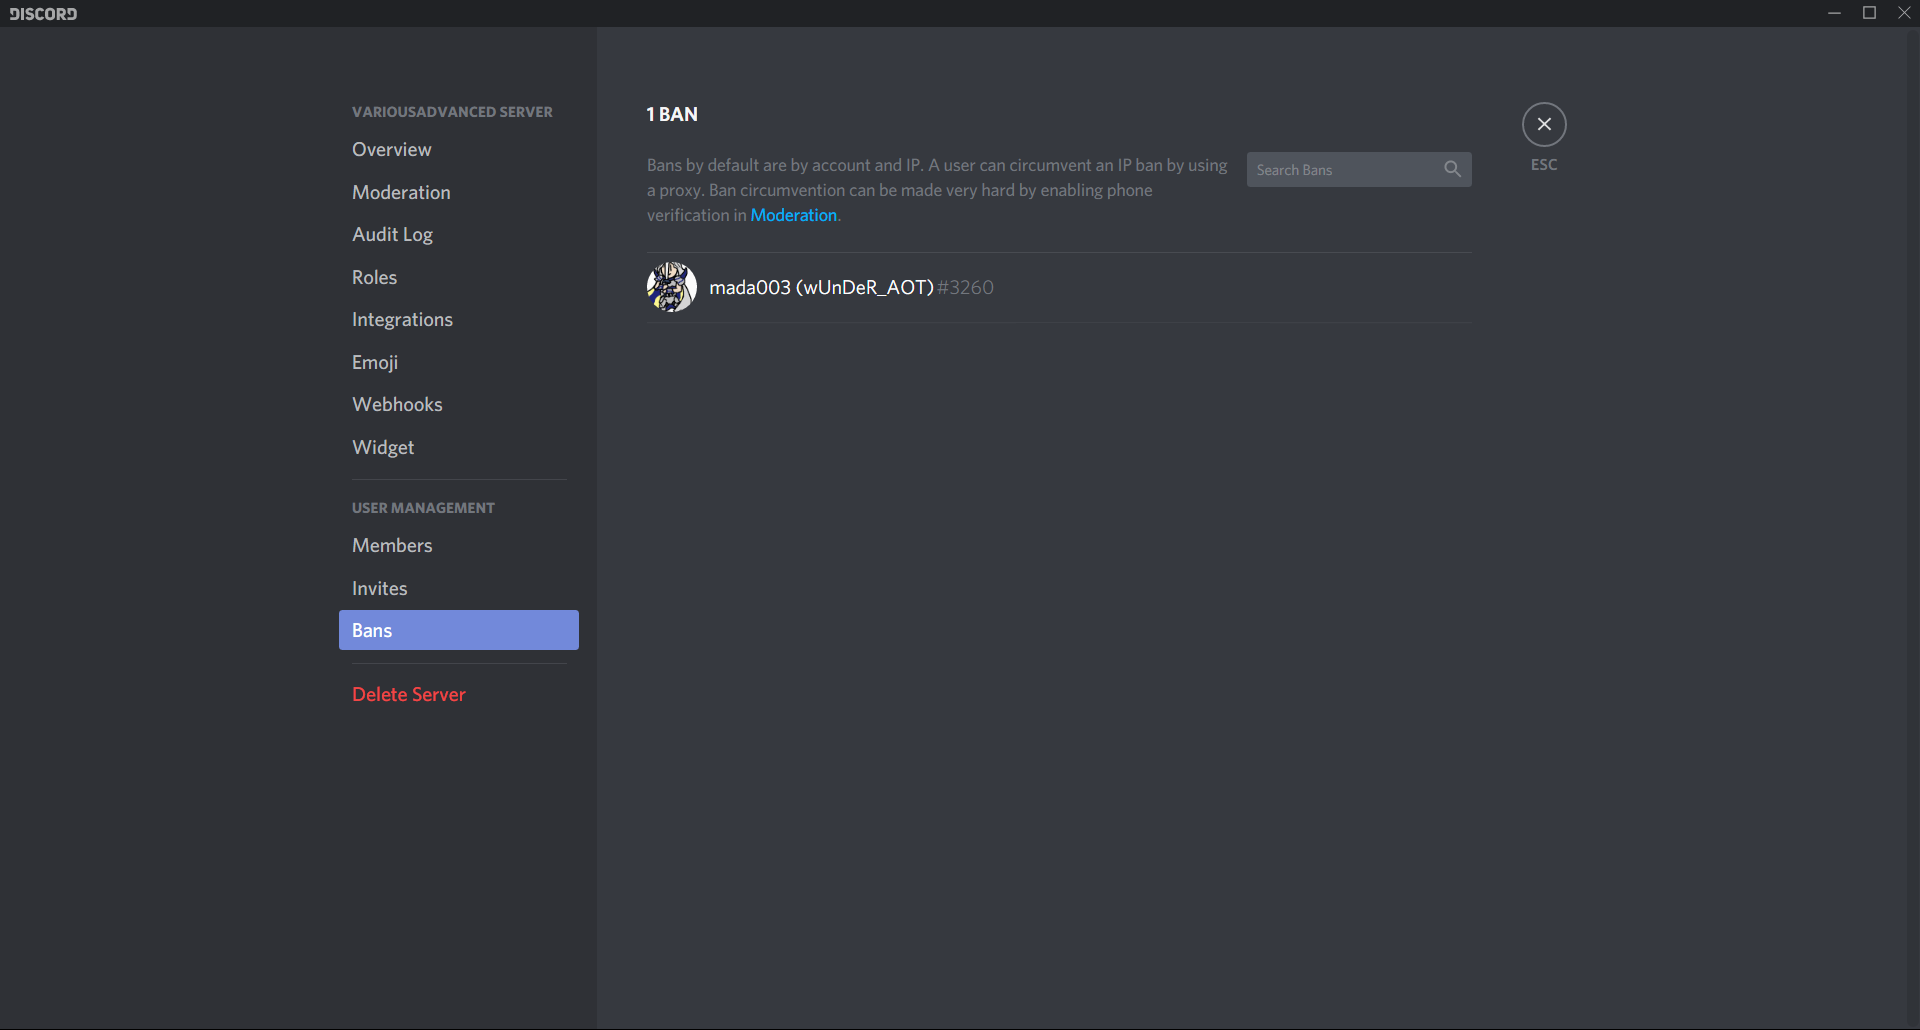
Task: Select banned user mada003 (wUnDeR_AOT) row
Action: (x=1059, y=287)
